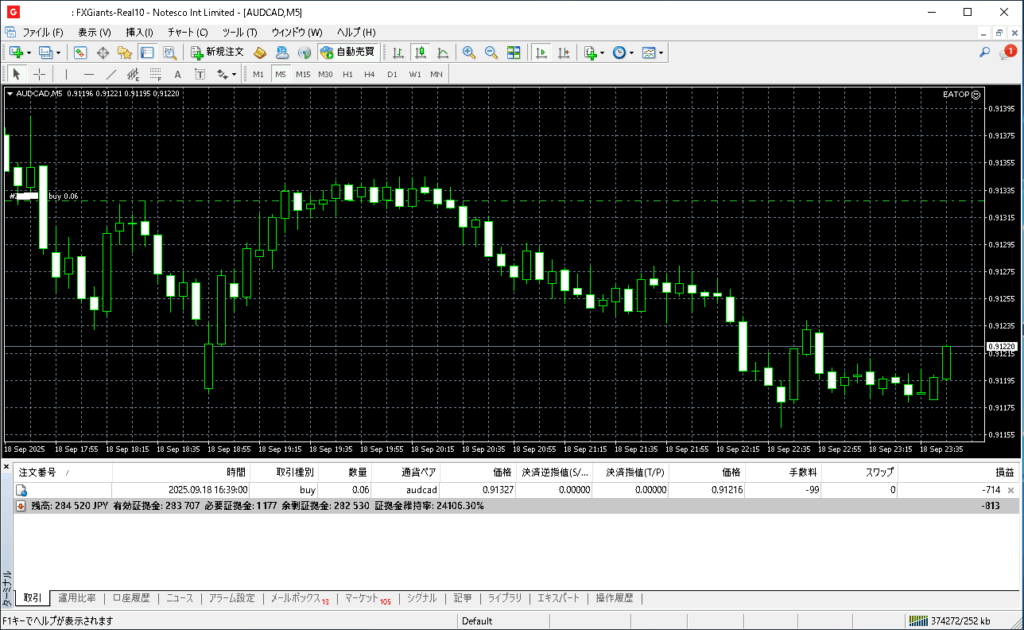Image resolution: width=1024 pixels, height=630 pixels.
Task: Switch to line chart view
Action: point(443,52)
